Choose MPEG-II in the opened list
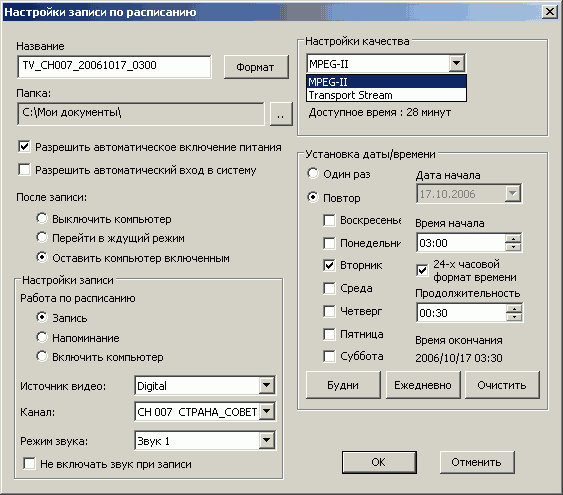 click(x=386, y=82)
